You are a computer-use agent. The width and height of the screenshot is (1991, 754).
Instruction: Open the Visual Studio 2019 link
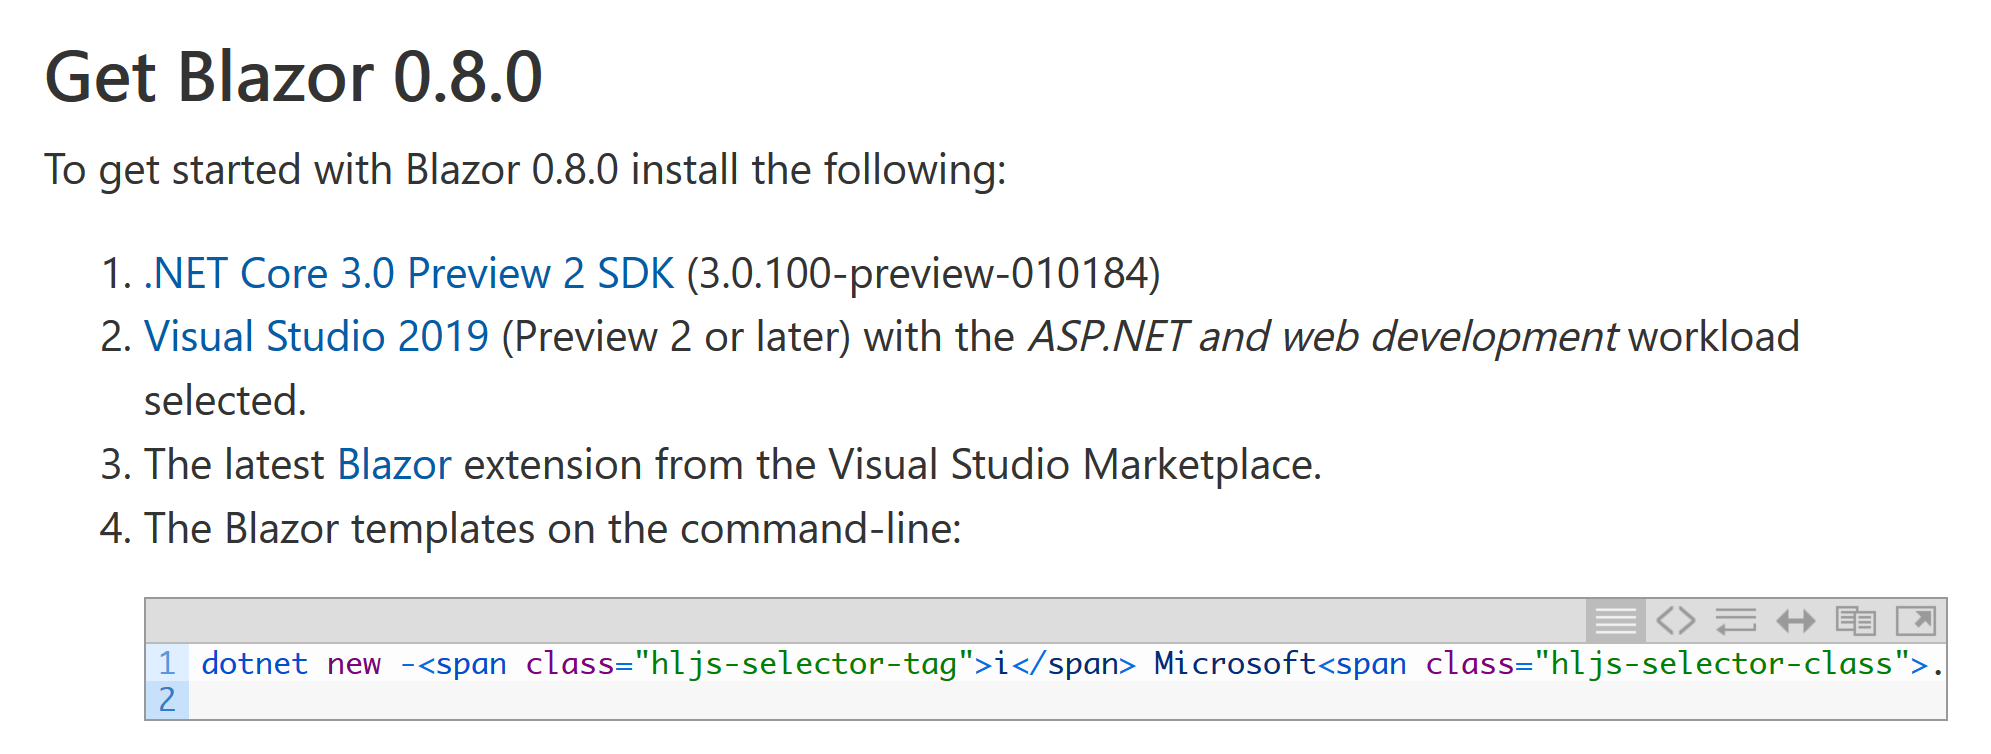pos(315,336)
